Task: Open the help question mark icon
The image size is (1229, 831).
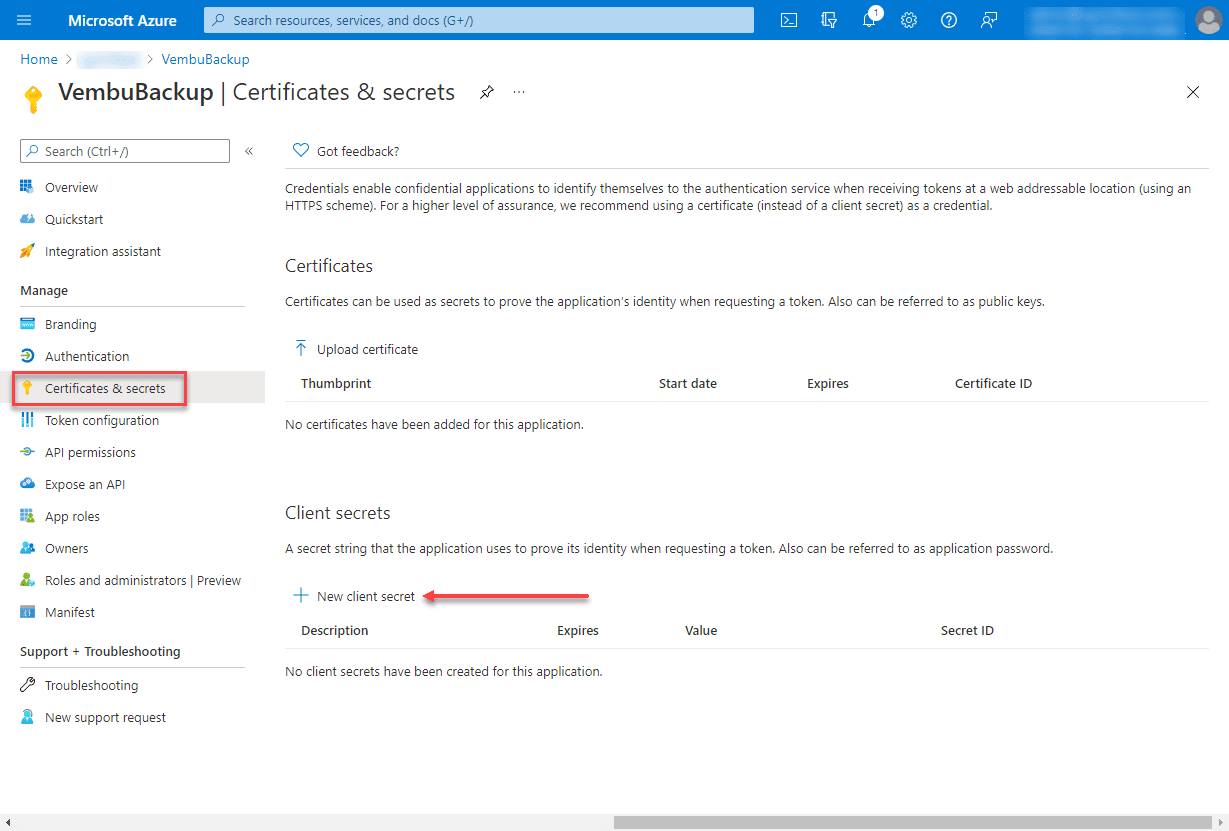Action: [x=949, y=20]
